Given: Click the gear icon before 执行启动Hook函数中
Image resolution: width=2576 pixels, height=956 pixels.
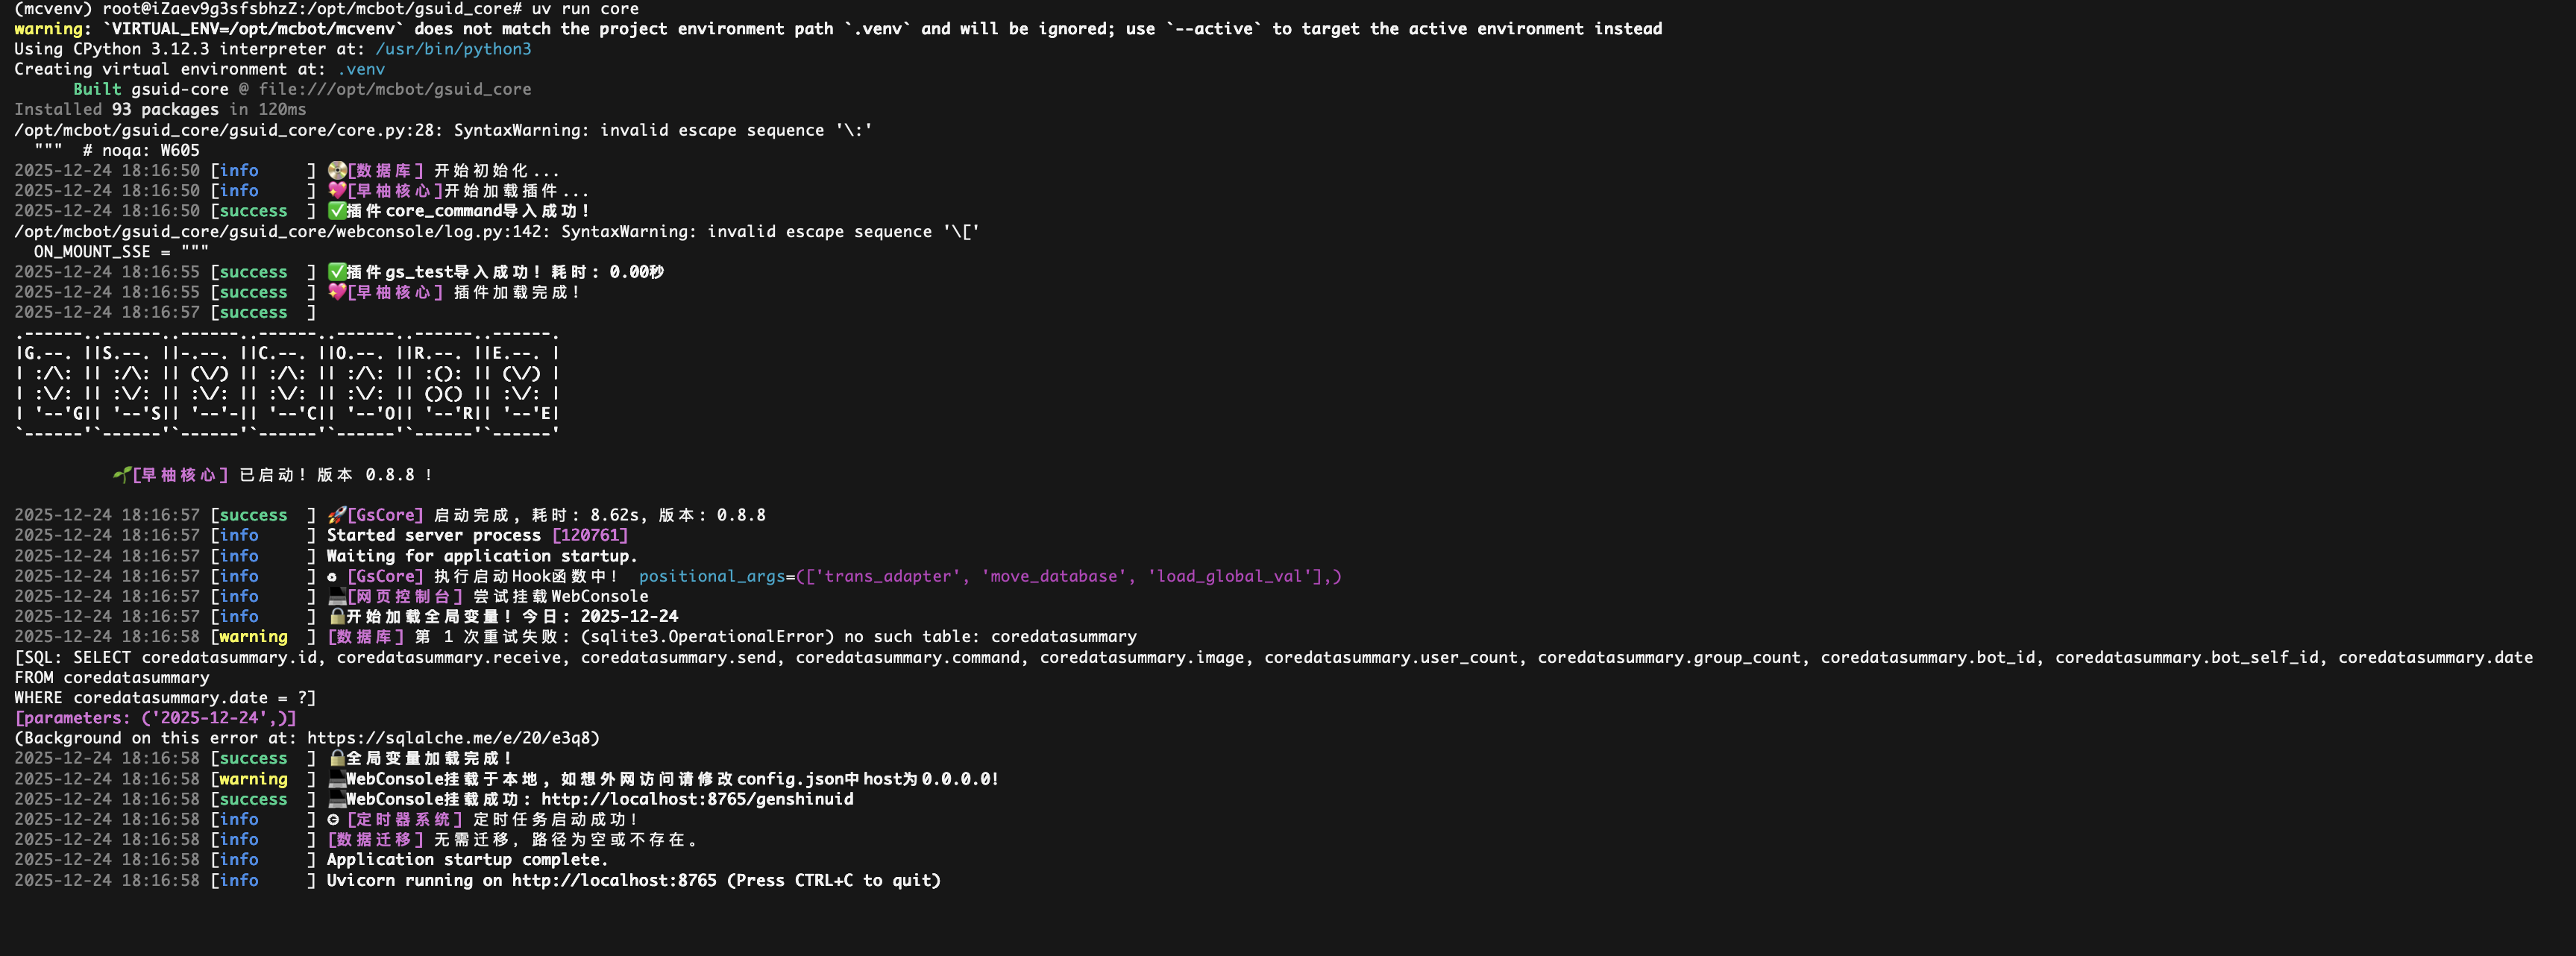Looking at the screenshot, I should [333, 576].
